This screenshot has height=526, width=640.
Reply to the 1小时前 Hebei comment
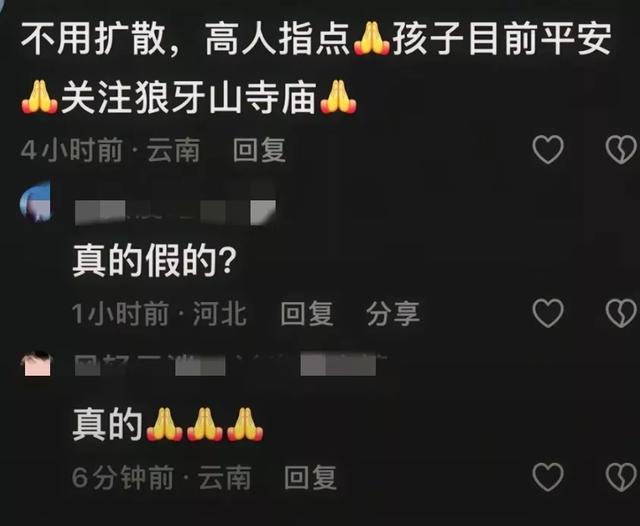pyautogui.click(x=307, y=313)
